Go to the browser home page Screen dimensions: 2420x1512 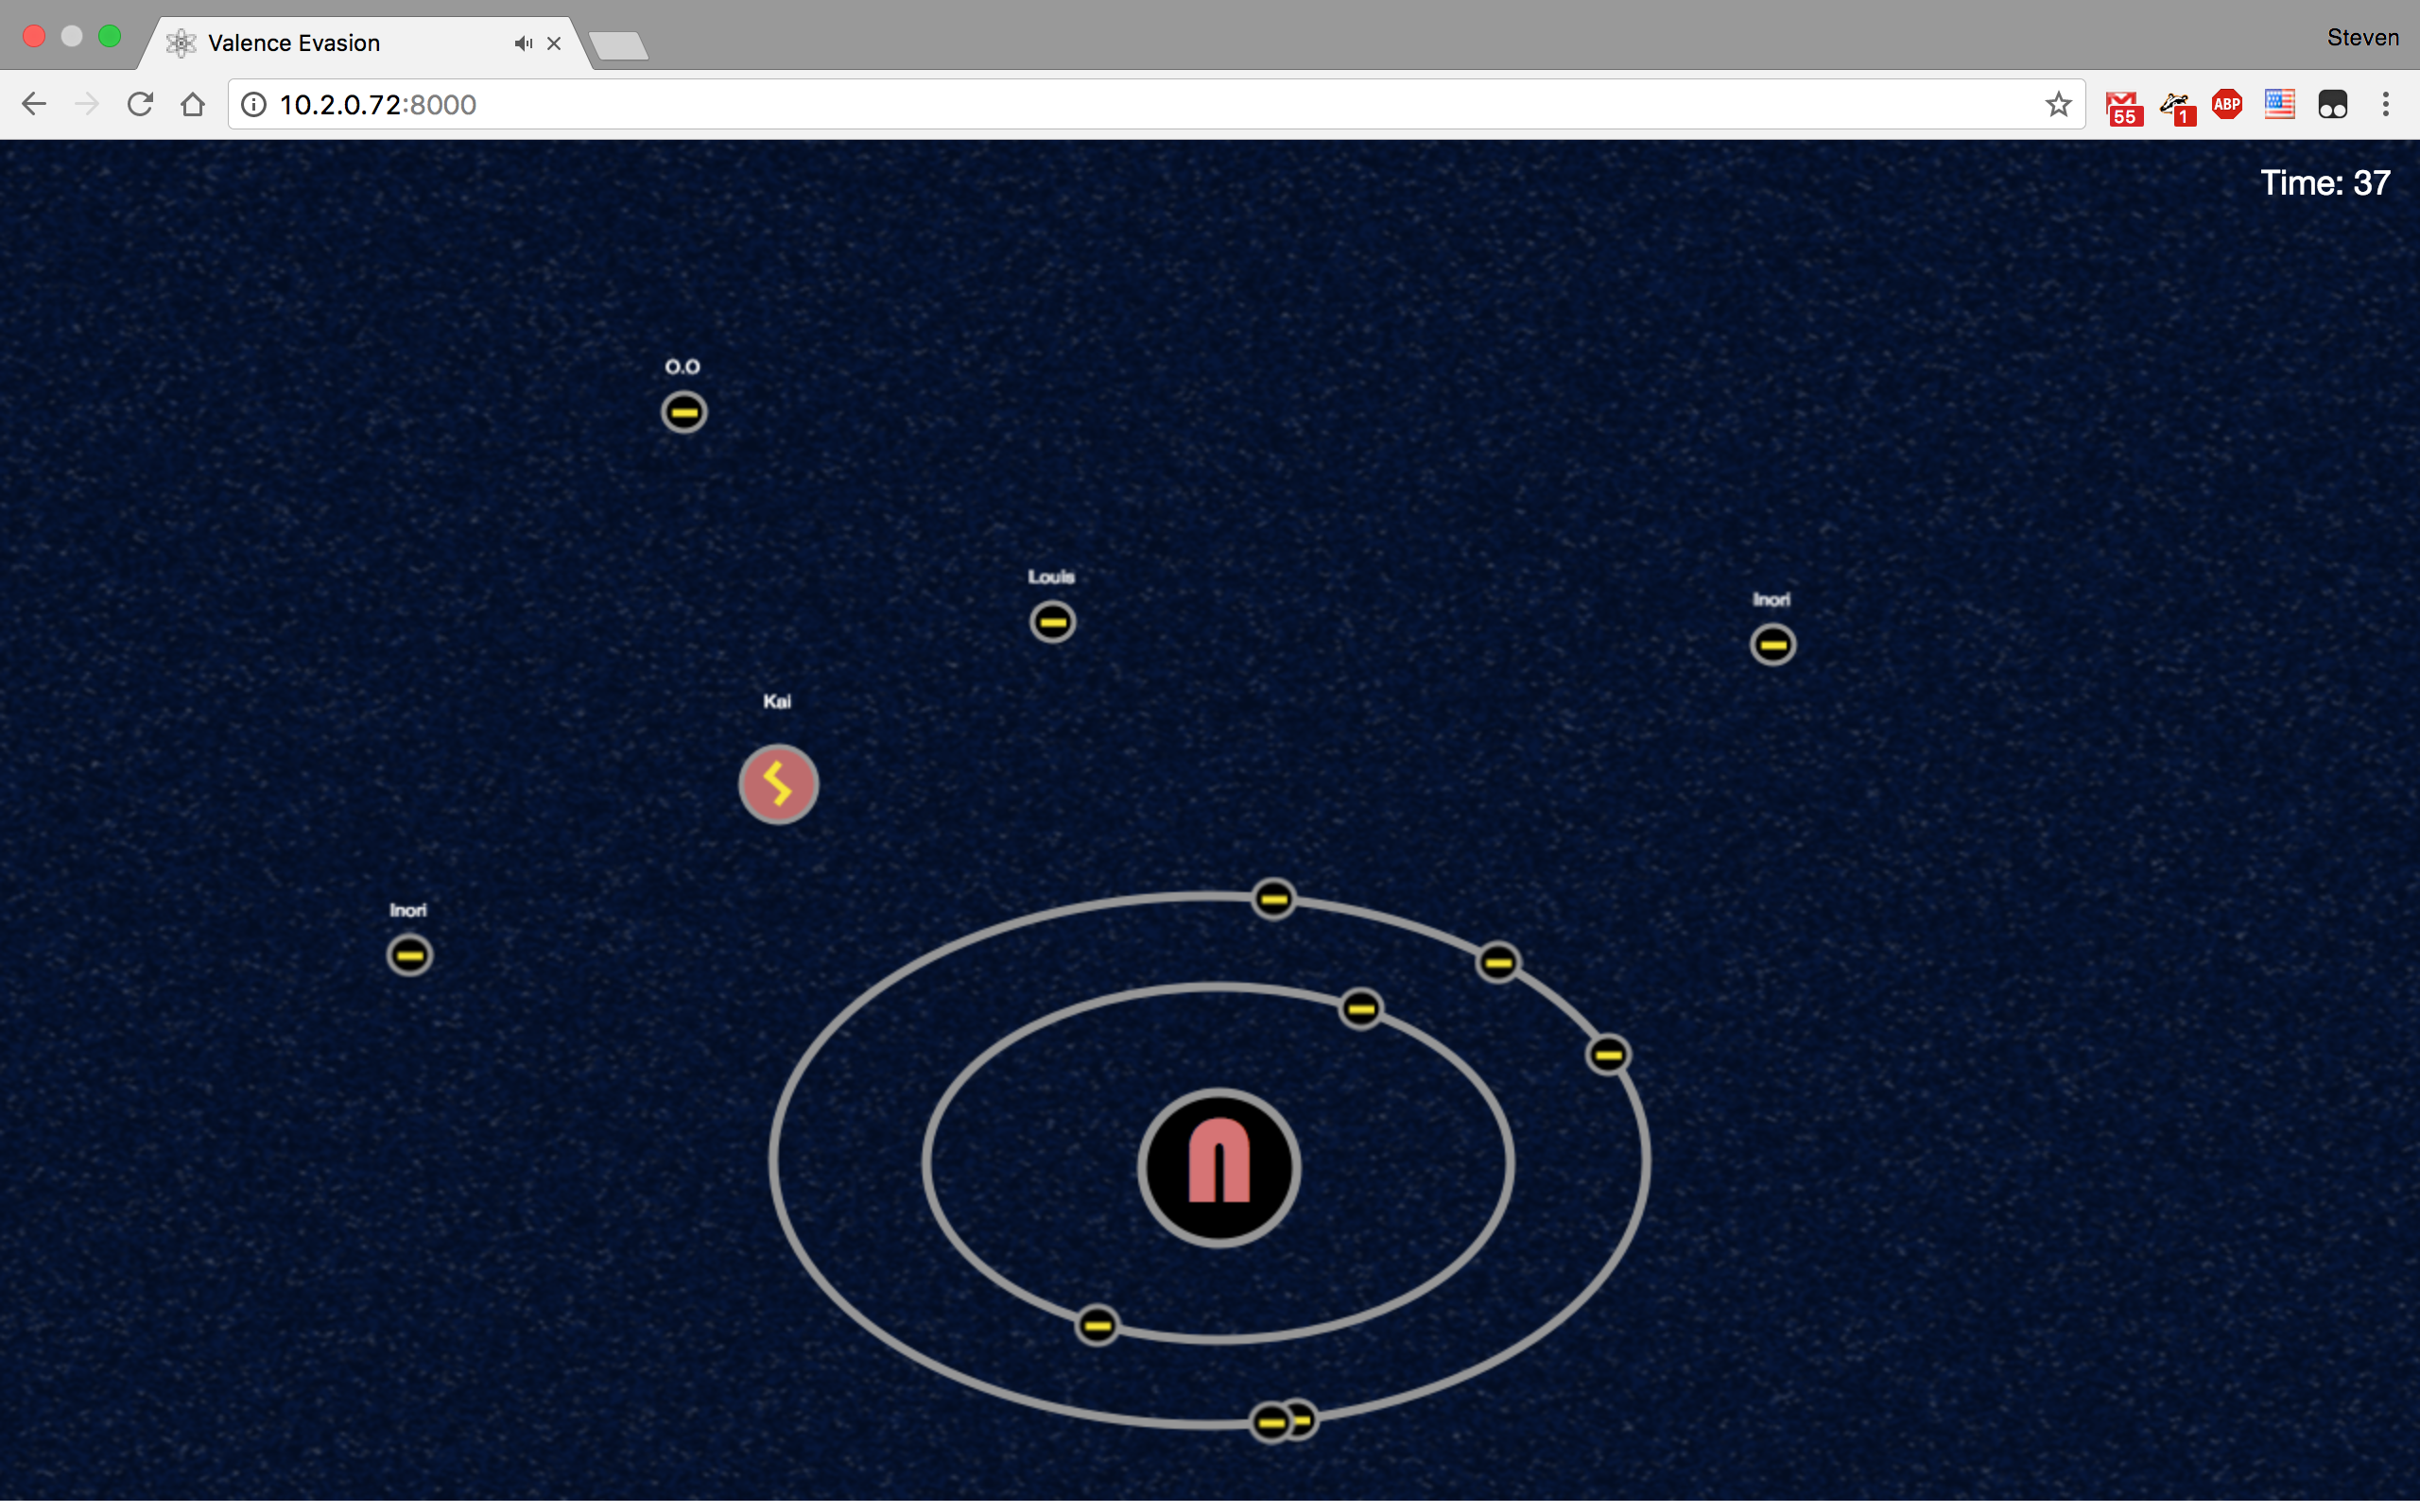coord(193,104)
